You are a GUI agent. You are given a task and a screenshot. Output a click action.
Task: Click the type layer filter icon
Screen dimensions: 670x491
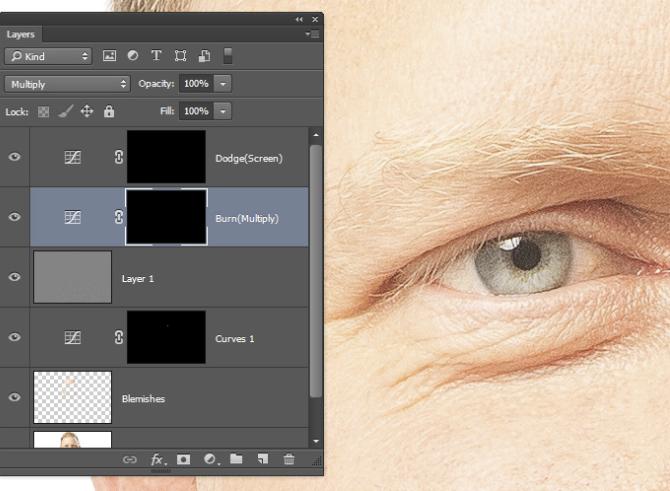click(x=156, y=56)
